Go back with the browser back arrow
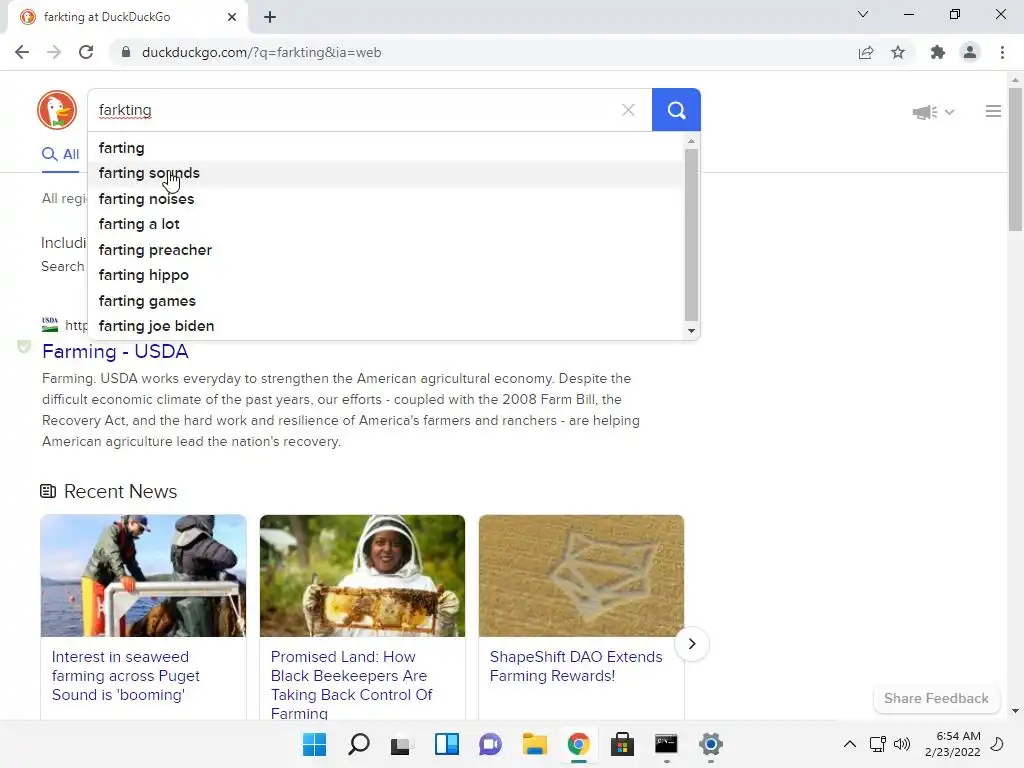 [x=22, y=52]
